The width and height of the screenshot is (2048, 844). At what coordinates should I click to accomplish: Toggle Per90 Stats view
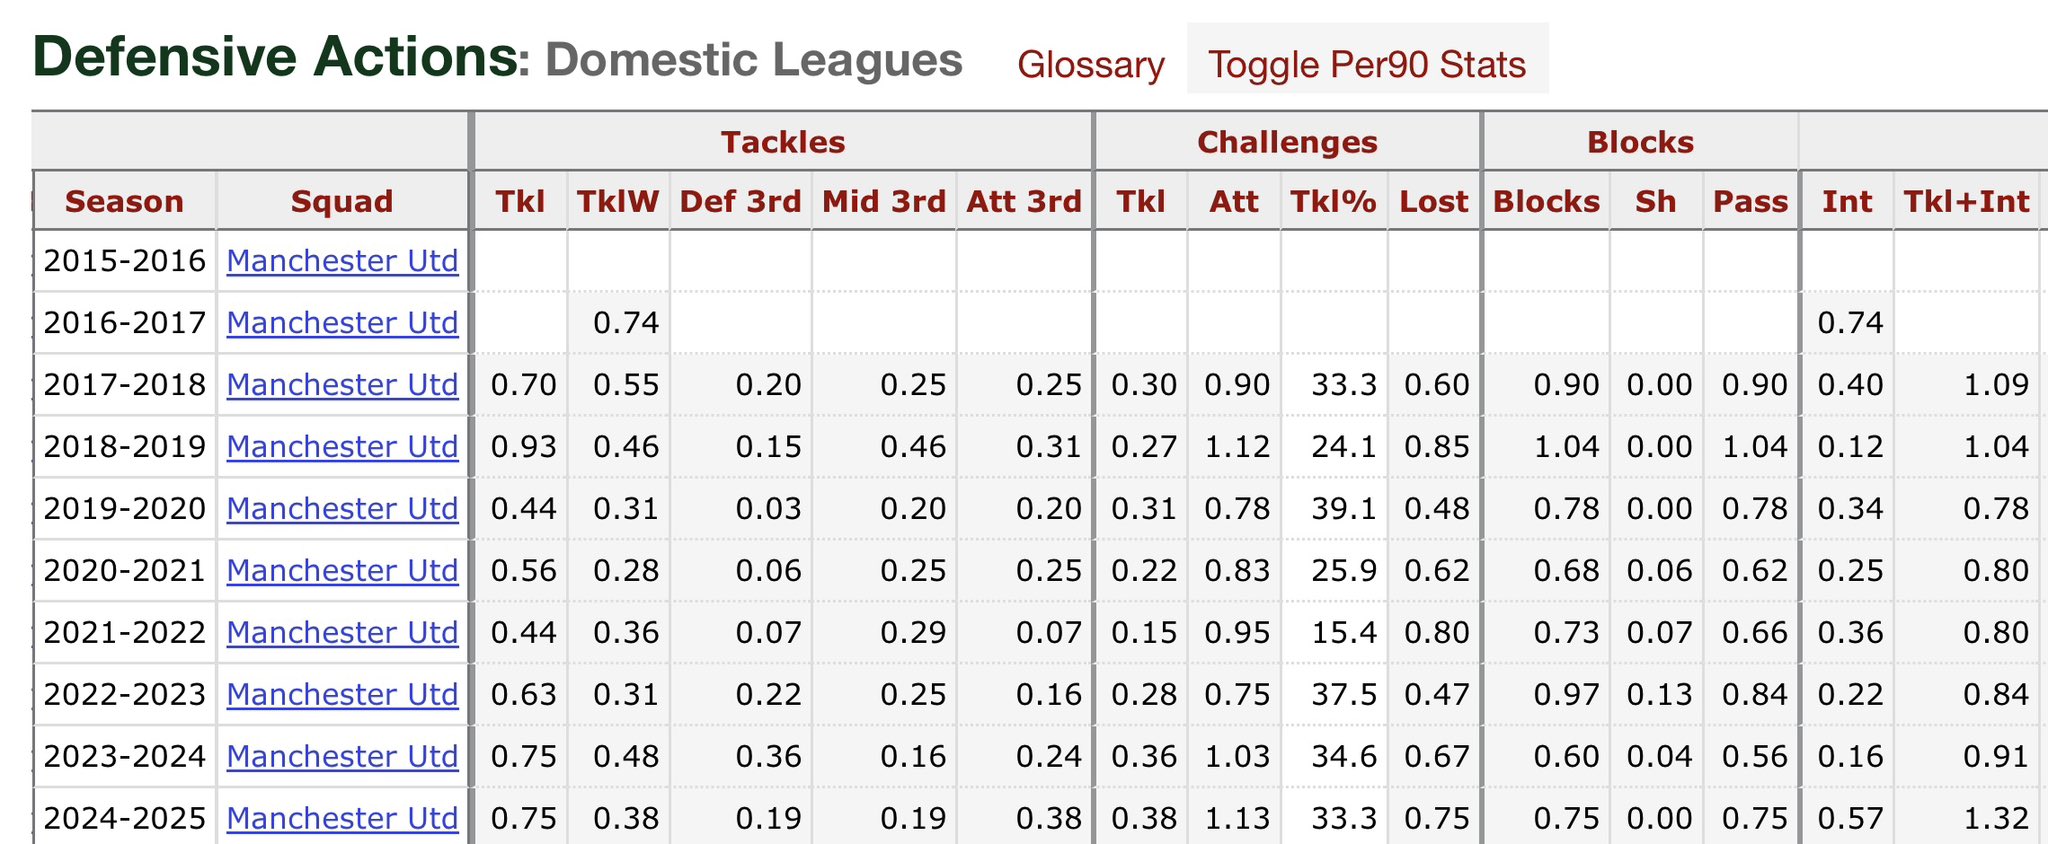tap(1367, 64)
